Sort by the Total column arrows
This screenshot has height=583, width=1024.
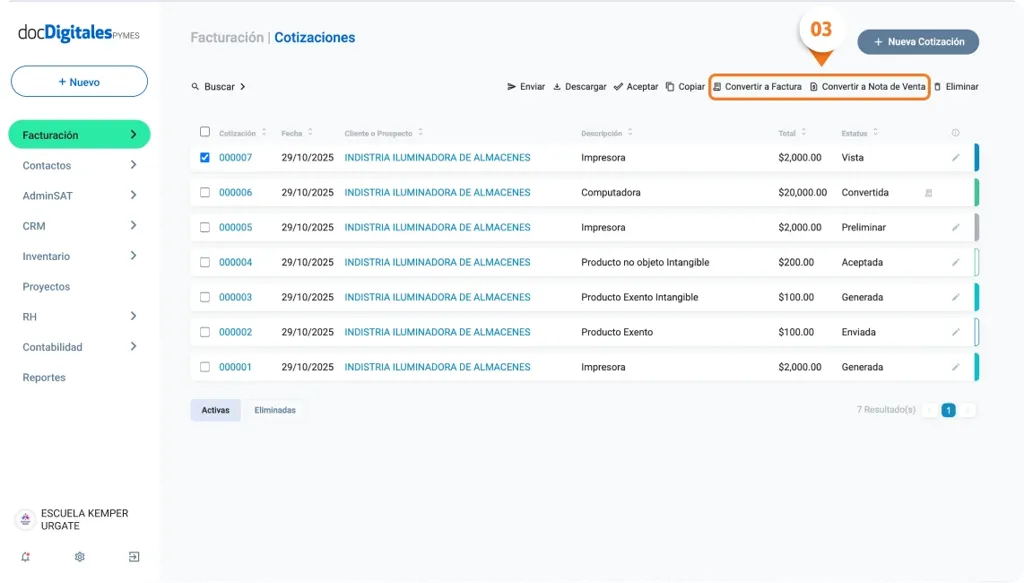coord(805,132)
